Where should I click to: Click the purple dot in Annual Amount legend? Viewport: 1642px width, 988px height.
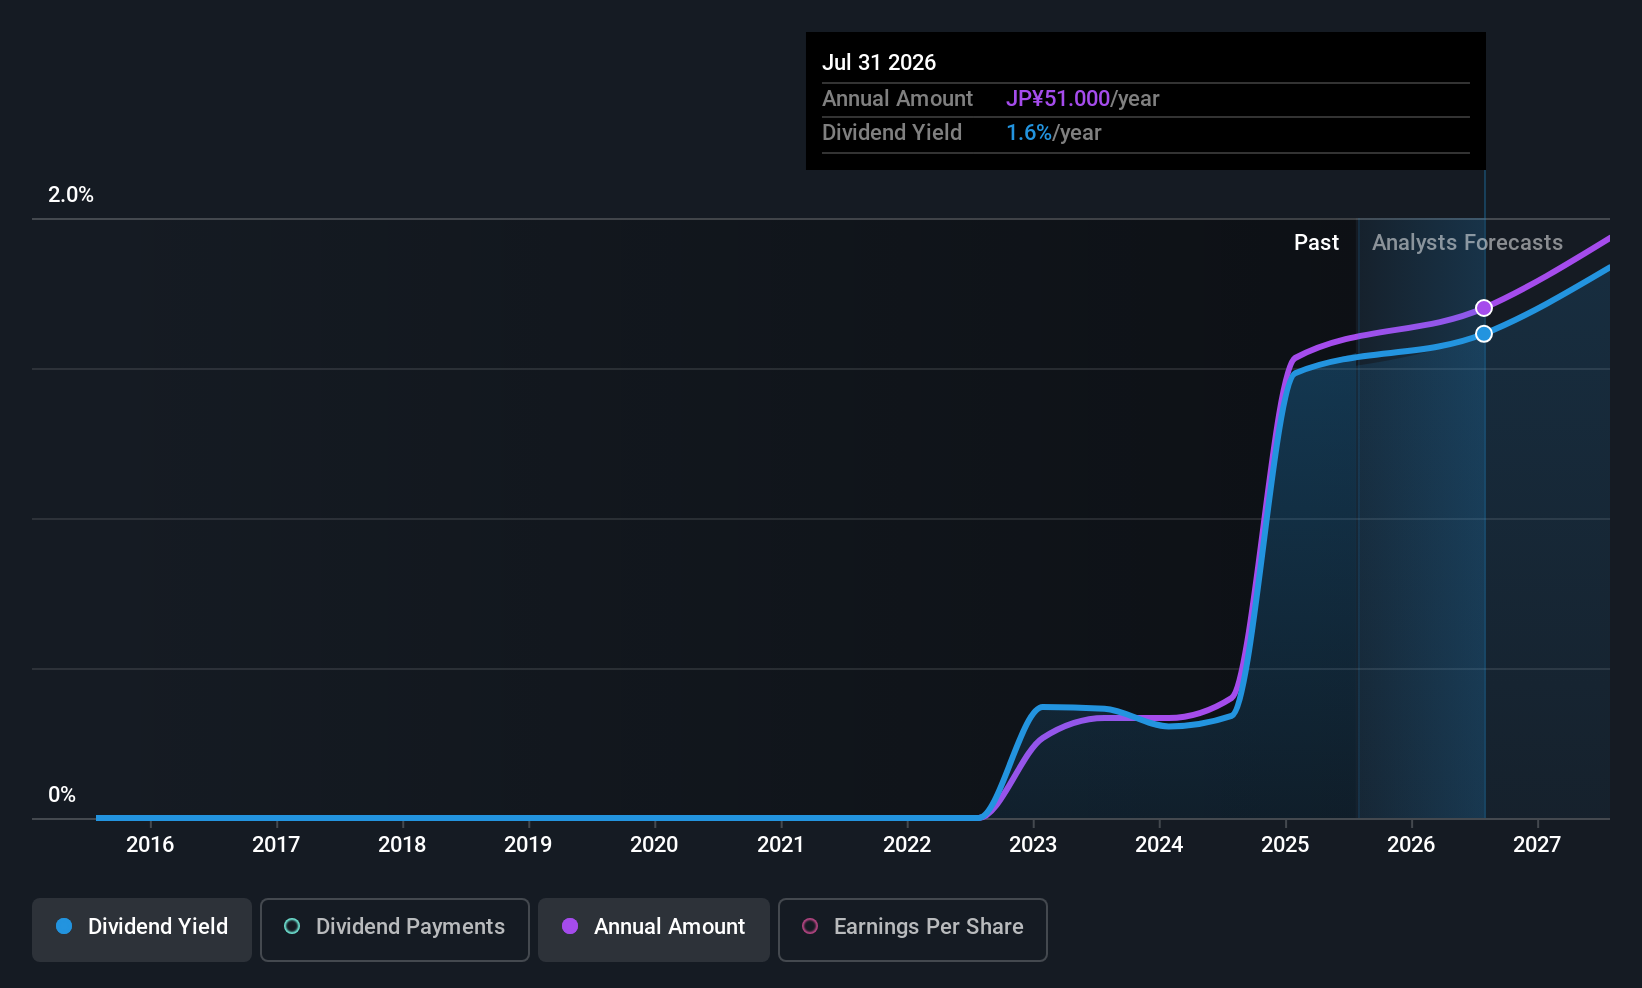click(570, 927)
